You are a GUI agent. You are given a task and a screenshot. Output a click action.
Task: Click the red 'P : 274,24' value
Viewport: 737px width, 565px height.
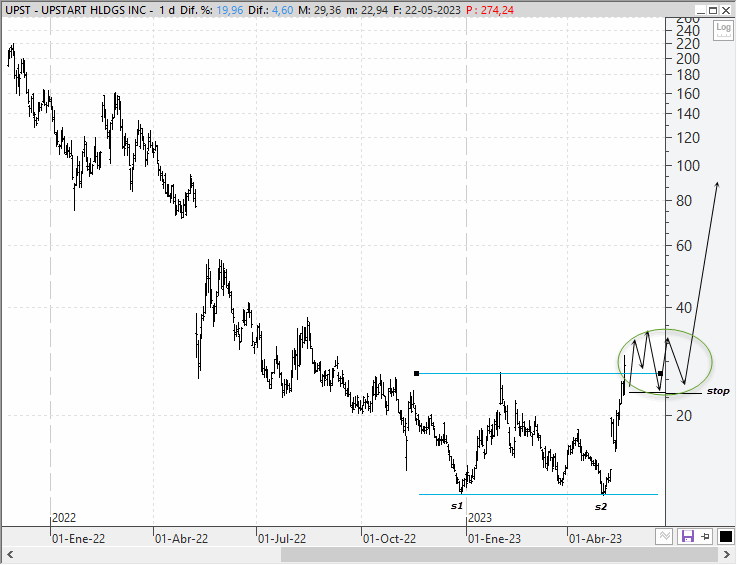click(x=490, y=10)
